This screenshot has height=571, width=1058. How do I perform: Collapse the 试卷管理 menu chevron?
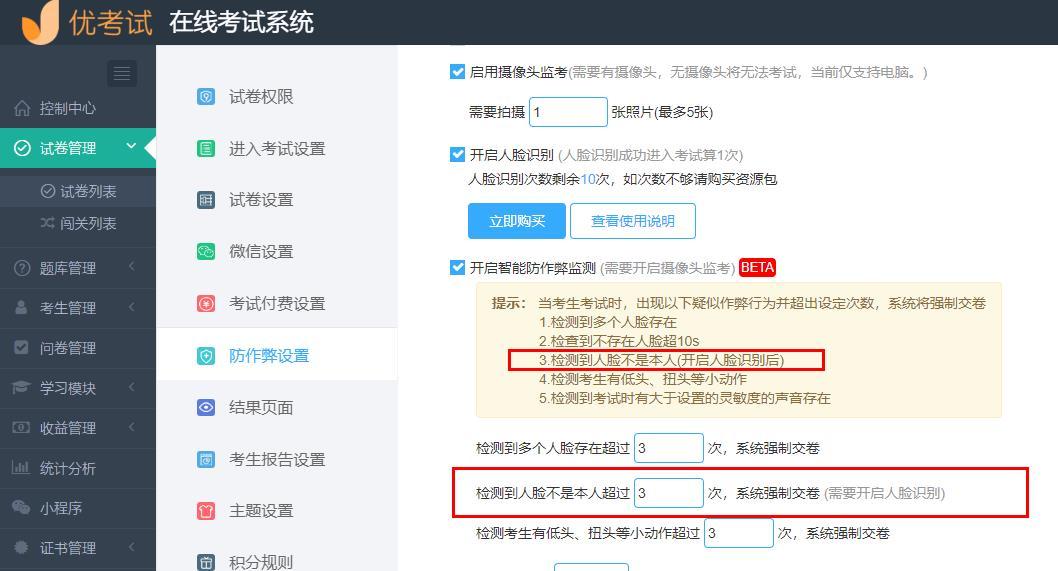(132, 146)
